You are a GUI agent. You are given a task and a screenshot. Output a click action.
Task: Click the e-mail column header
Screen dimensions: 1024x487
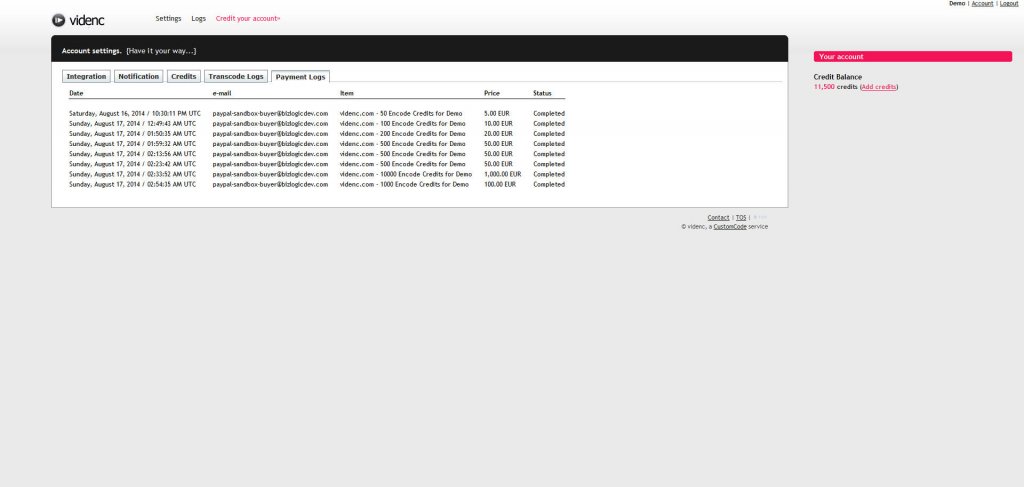222,93
